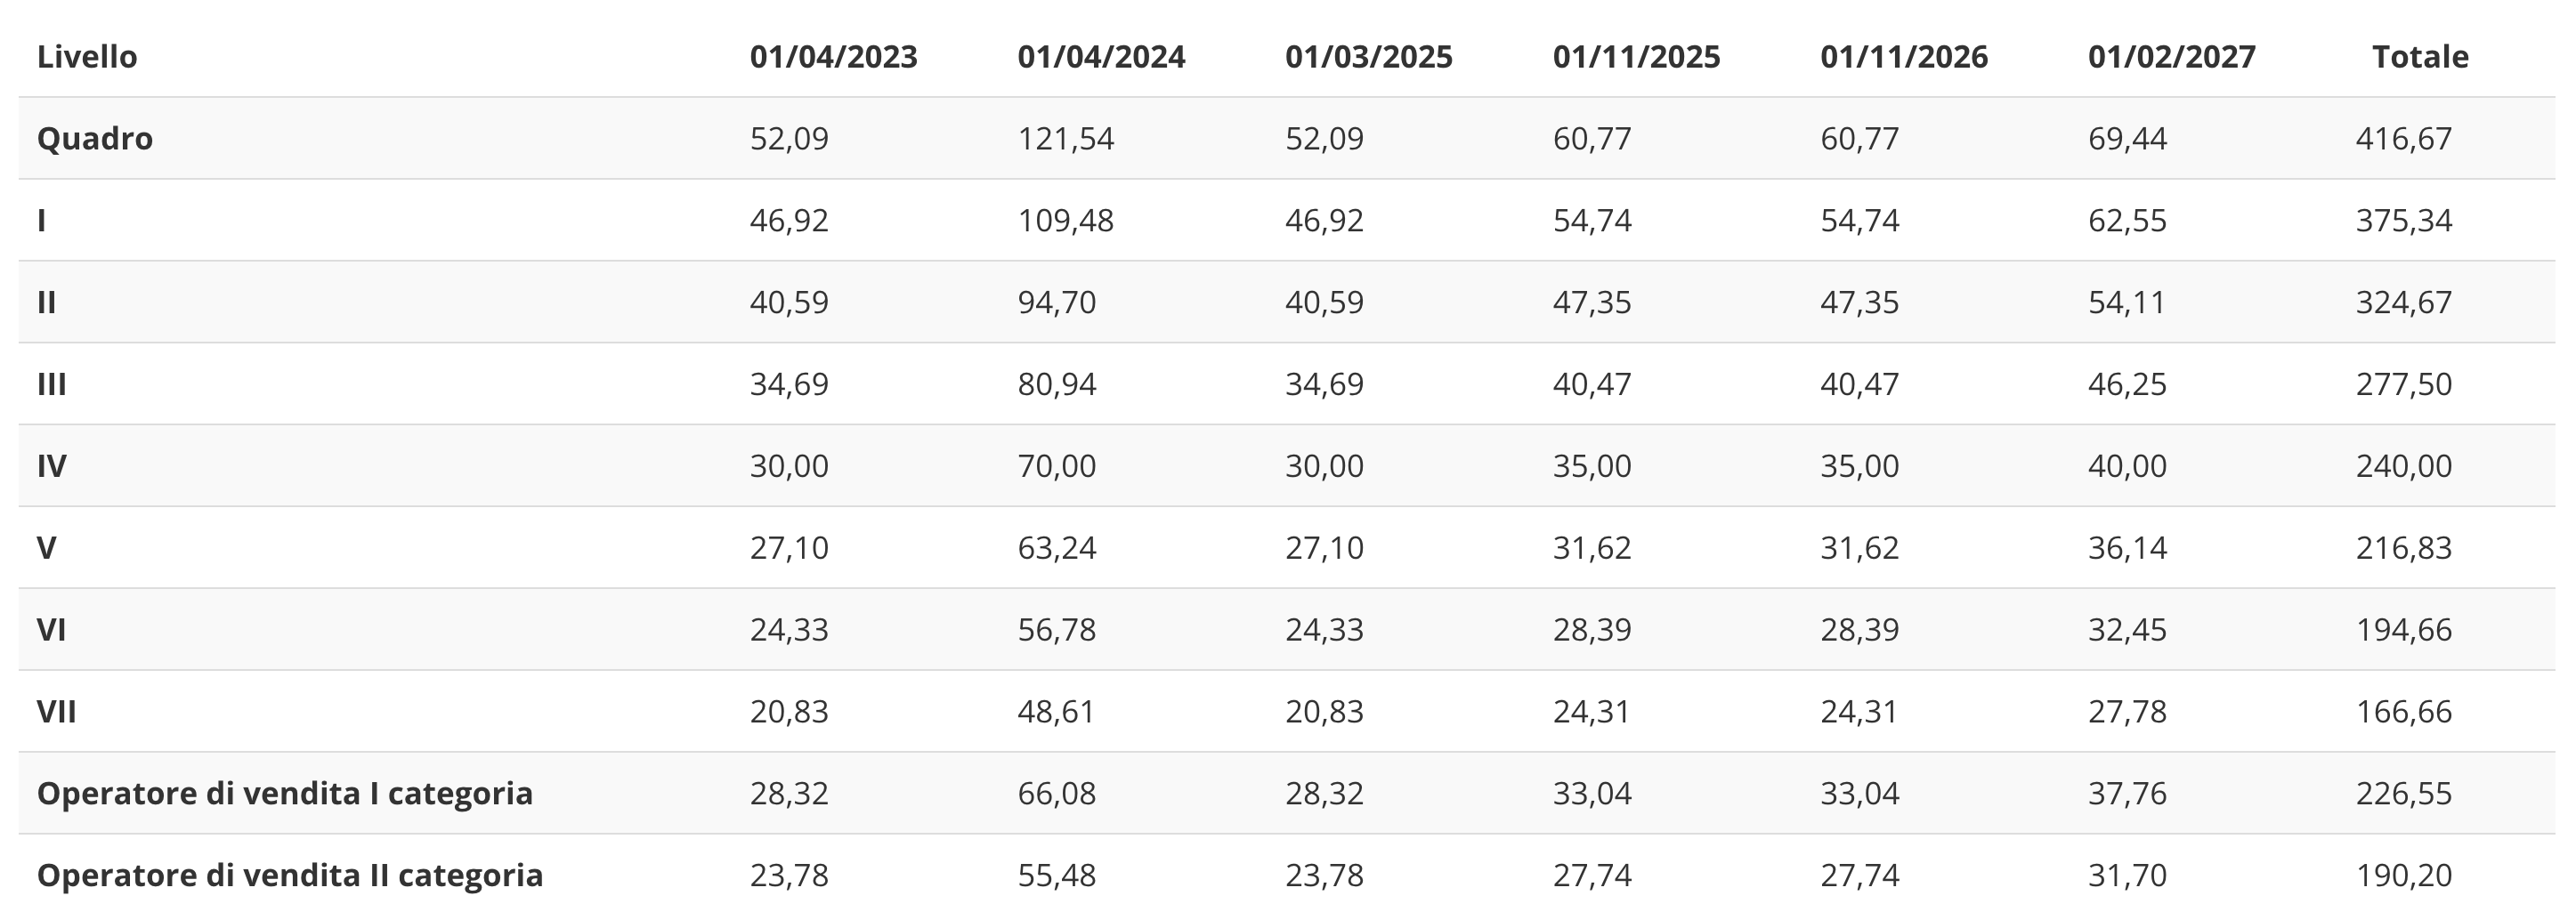Select the Quadro row label
This screenshot has height=920, width=2576.
(x=95, y=138)
